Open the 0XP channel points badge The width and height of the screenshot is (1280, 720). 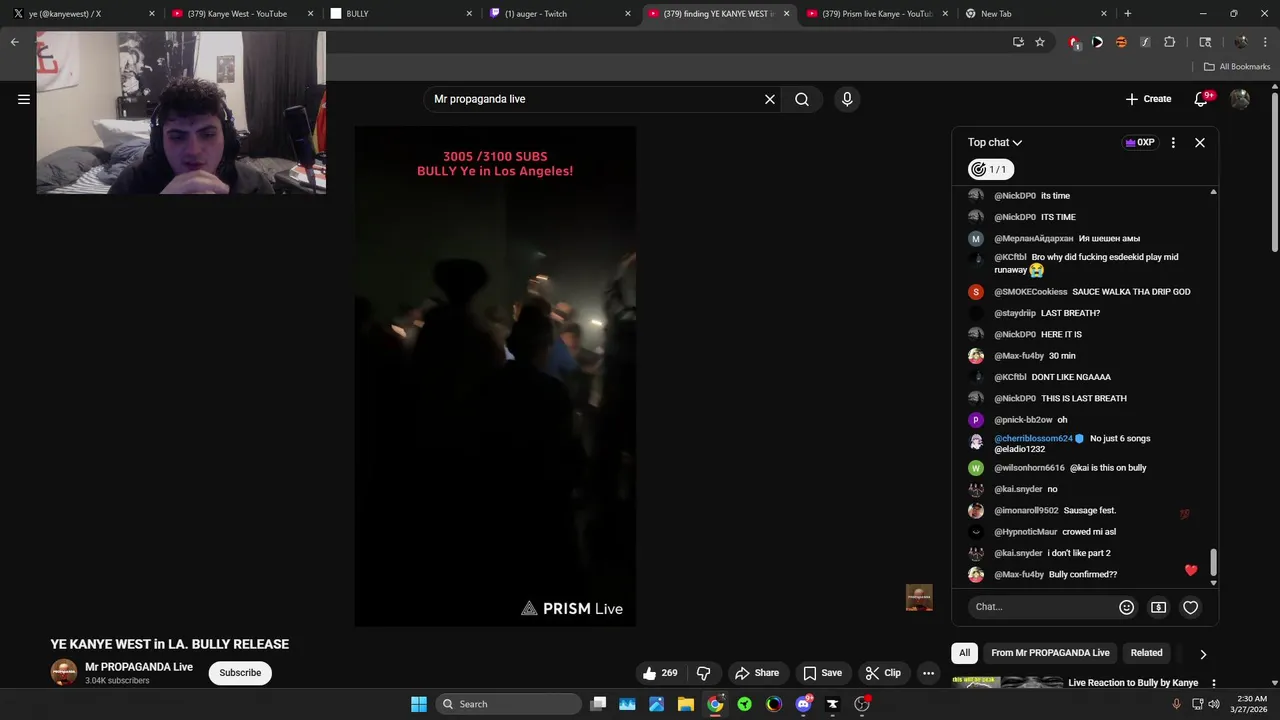(x=1140, y=143)
